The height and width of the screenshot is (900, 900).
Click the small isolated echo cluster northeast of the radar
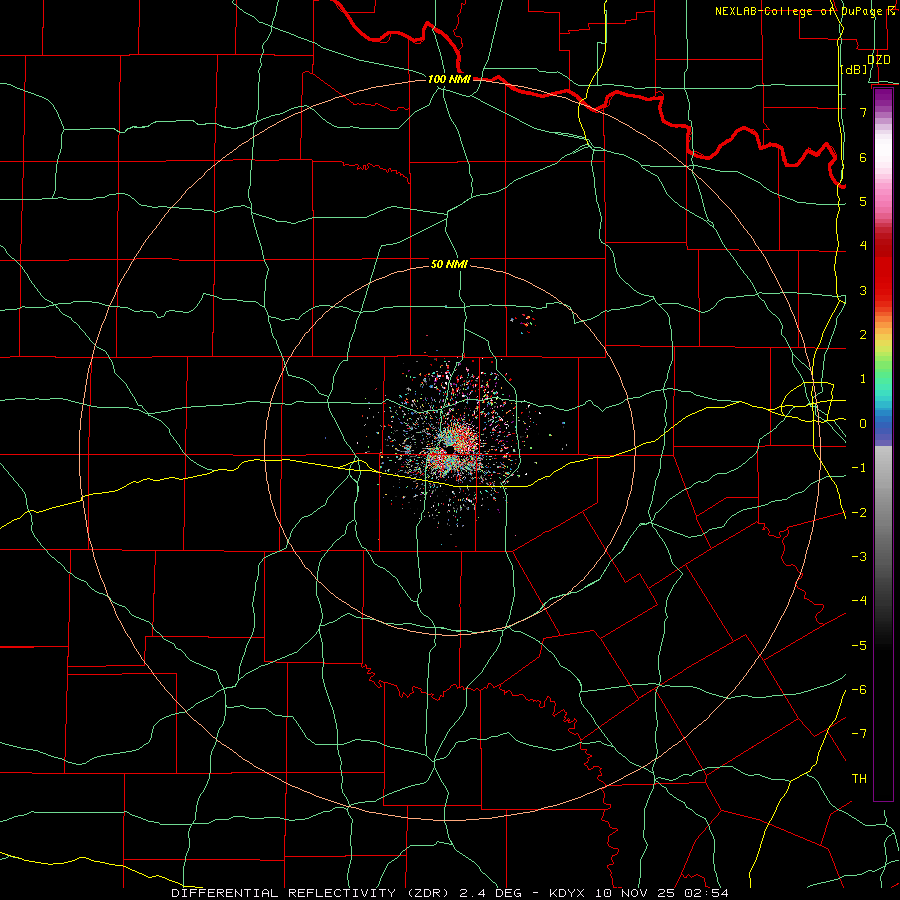pyautogui.click(x=523, y=323)
